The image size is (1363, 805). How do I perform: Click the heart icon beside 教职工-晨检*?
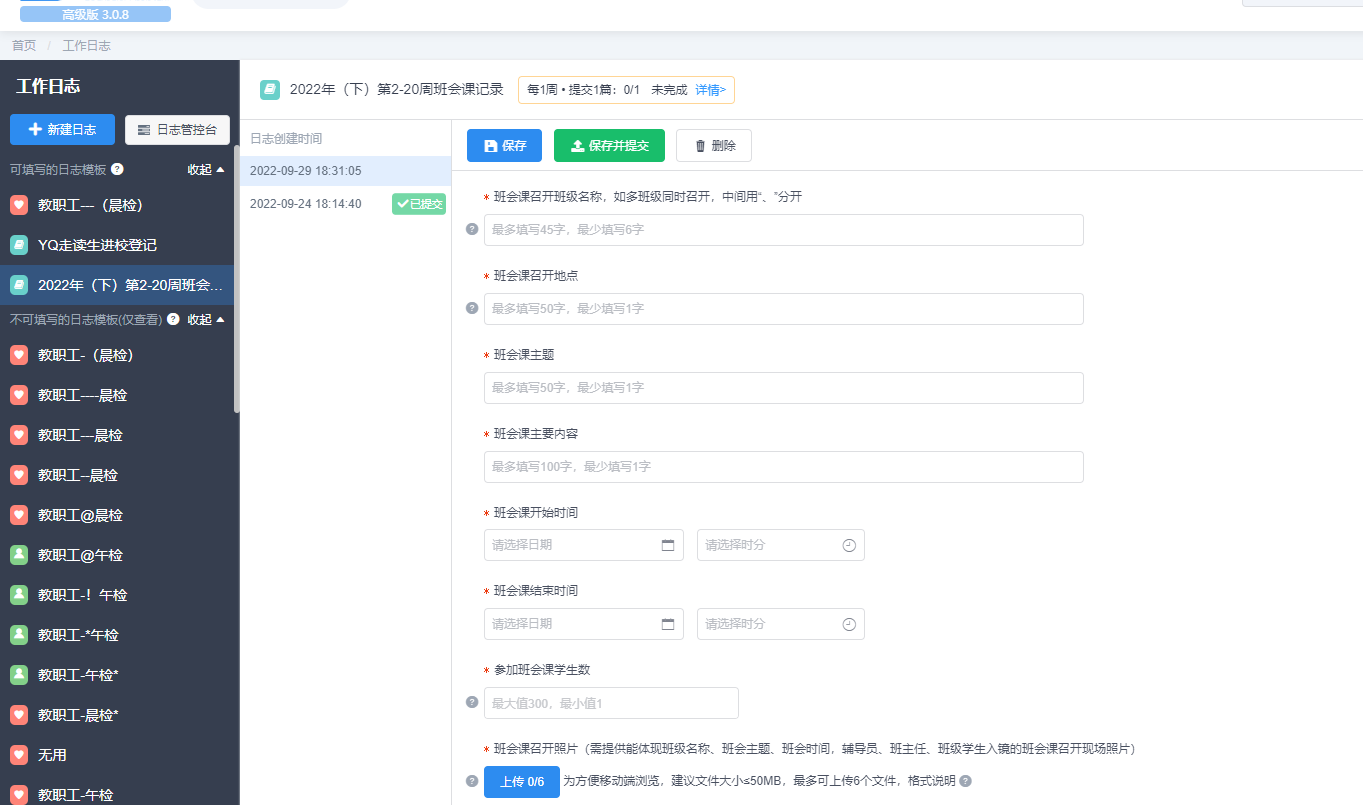click(18, 715)
